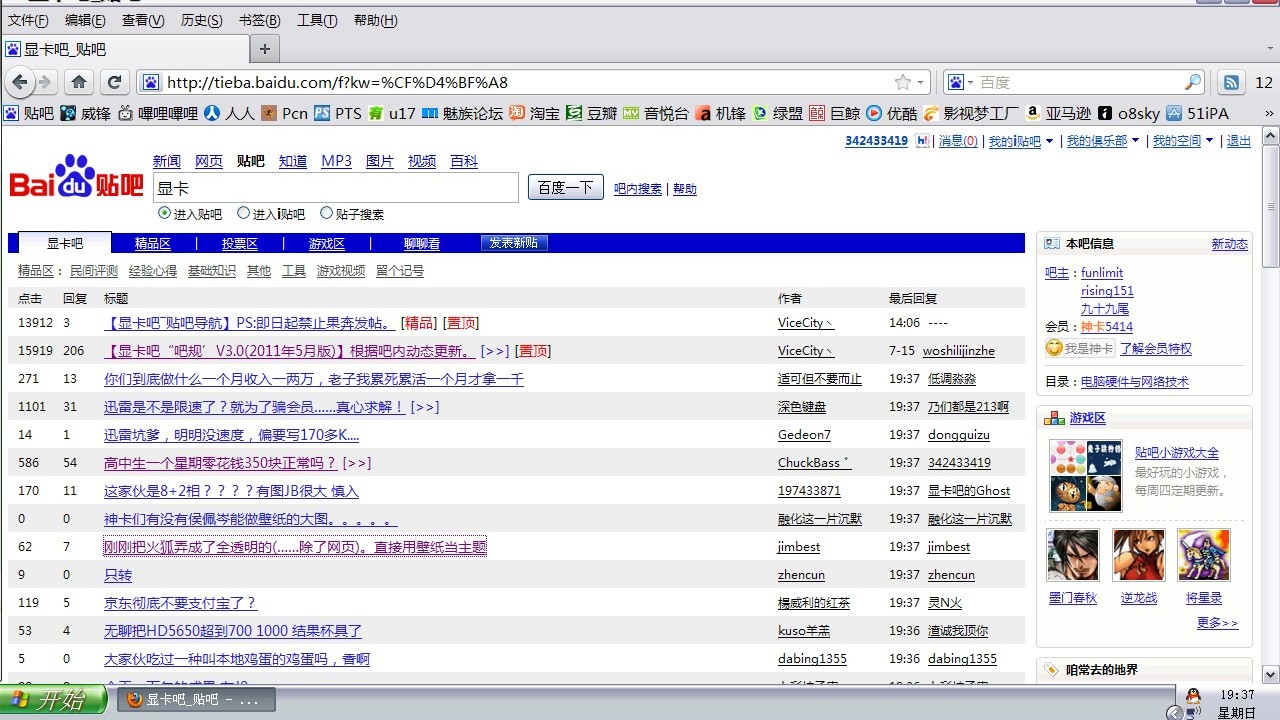
Task: Open the 书签(B) menu
Action: tap(259, 20)
